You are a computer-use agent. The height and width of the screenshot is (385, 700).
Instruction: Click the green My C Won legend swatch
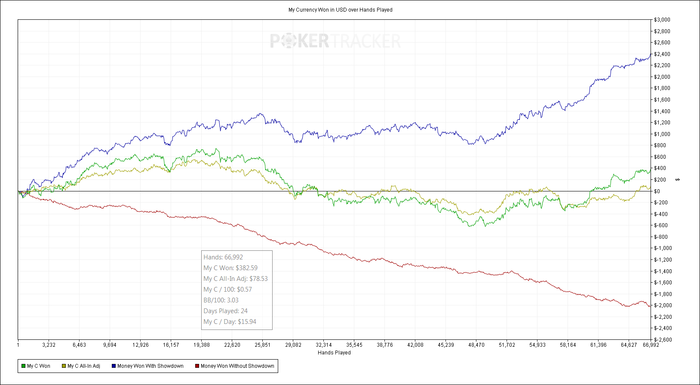[x=23, y=366]
